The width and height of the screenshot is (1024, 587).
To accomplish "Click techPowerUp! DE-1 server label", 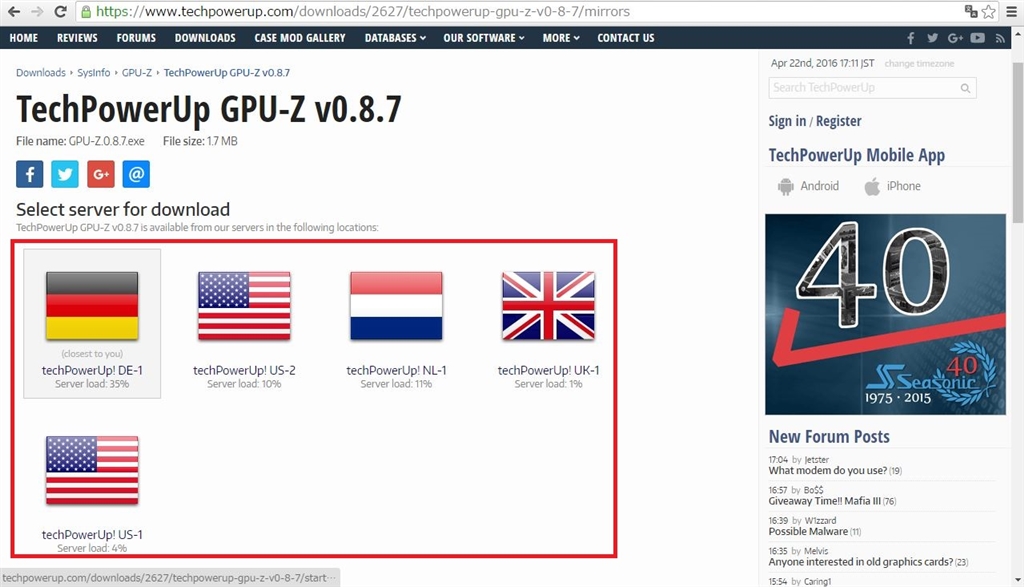I will tap(92, 370).
